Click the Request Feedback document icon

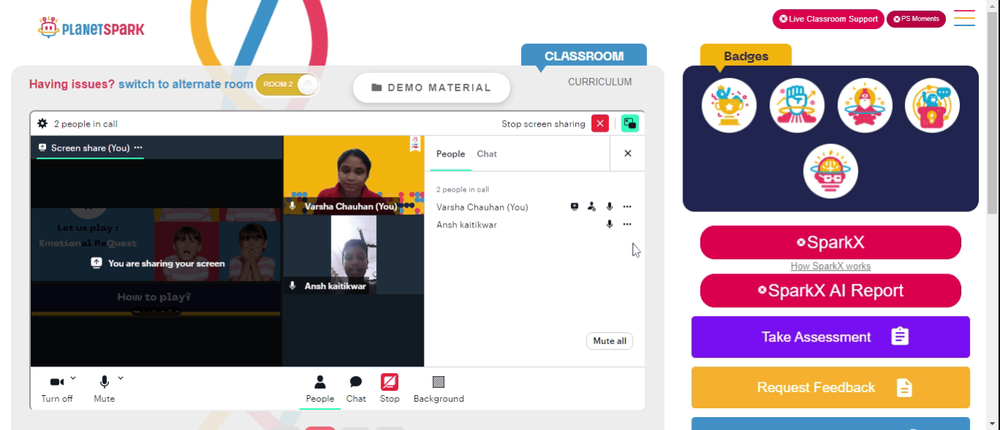coord(904,387)
